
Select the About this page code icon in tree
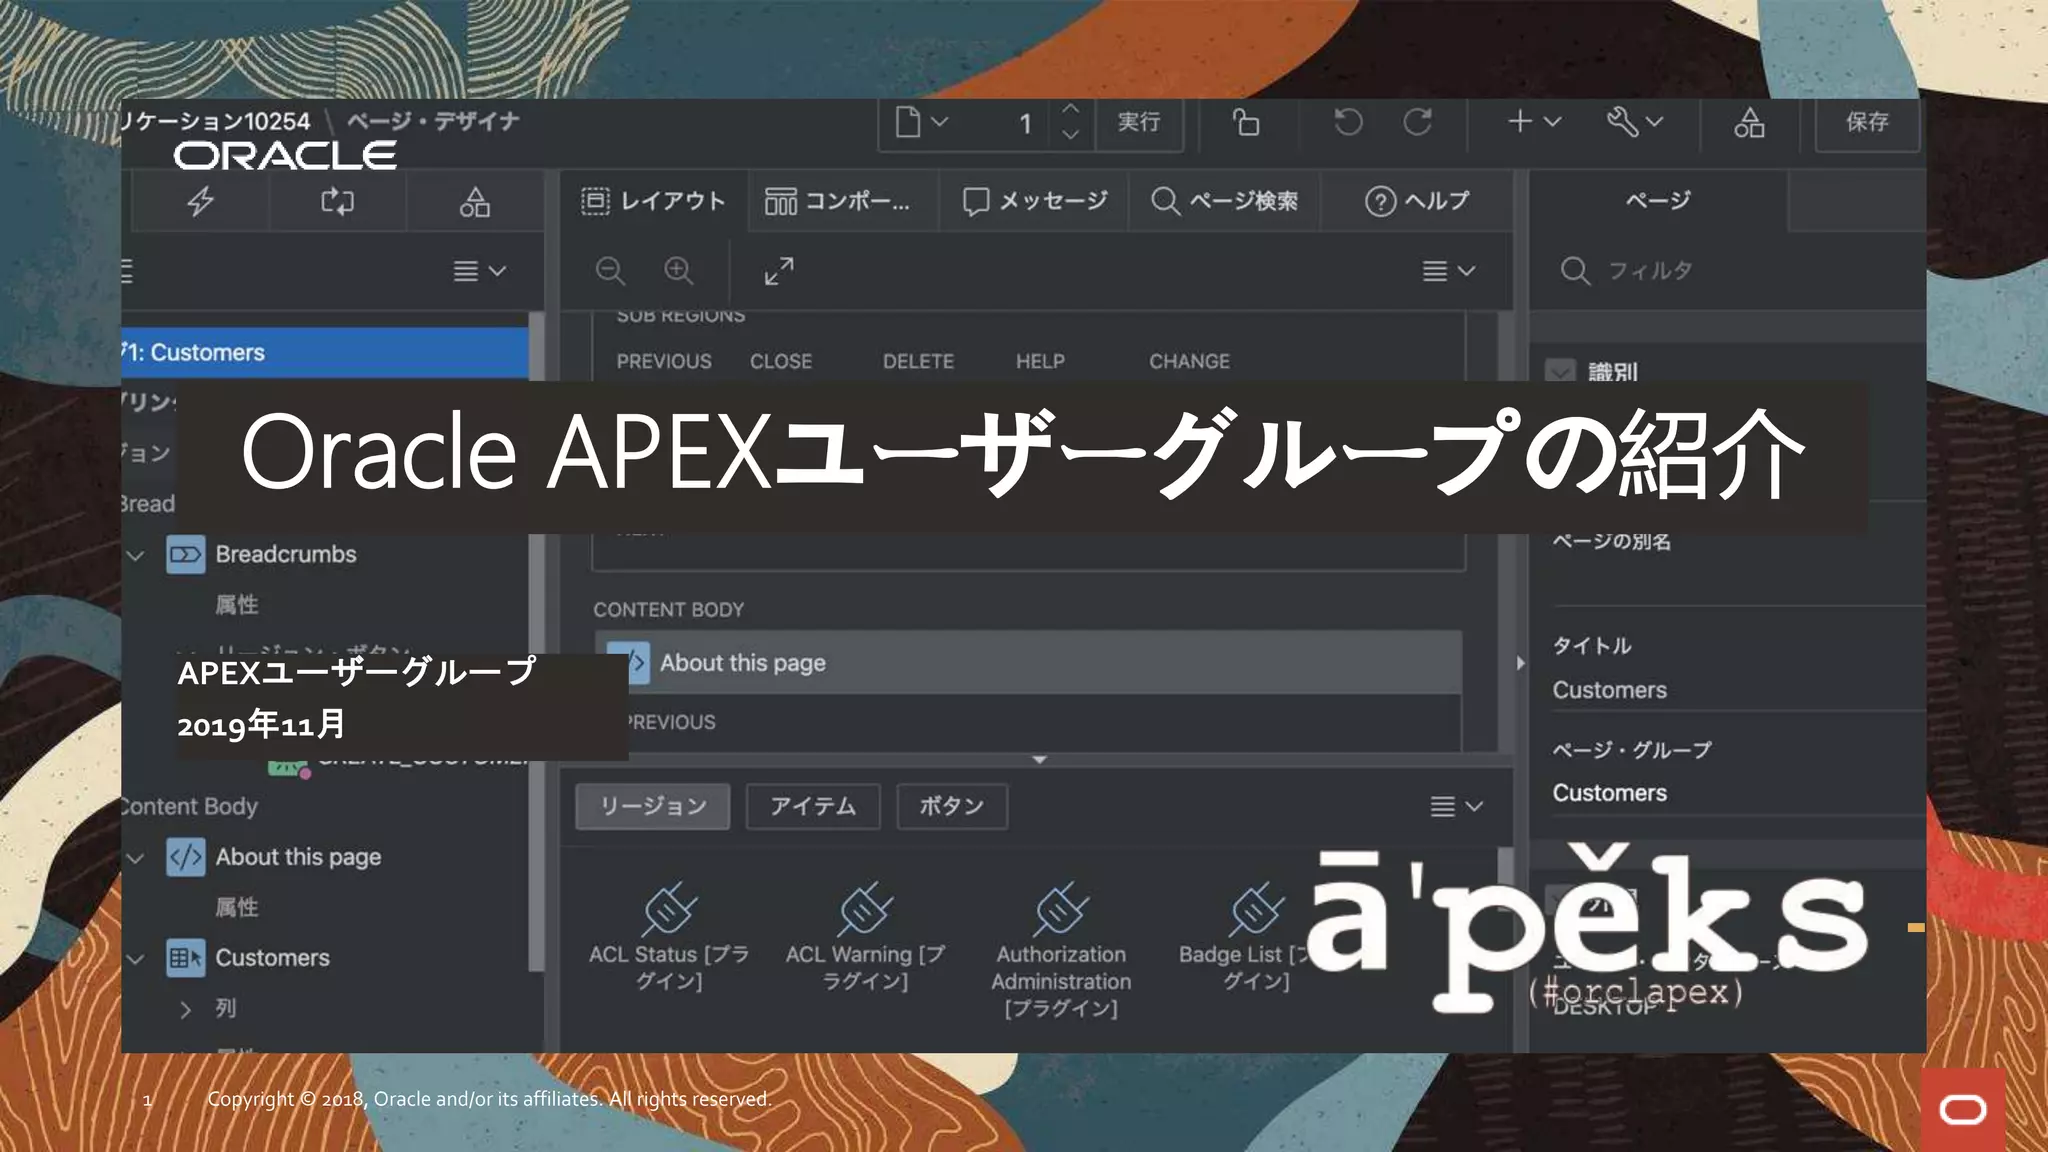[x=185, y=857]
